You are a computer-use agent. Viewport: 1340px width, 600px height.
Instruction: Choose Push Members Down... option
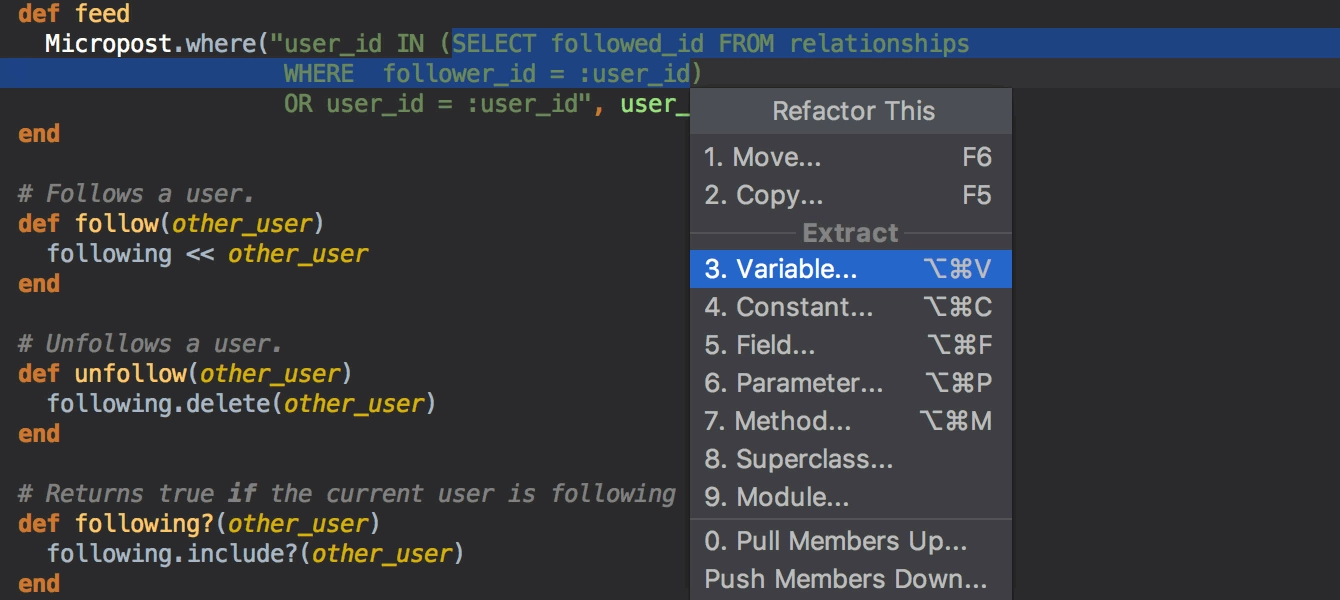tap(850, 579)
